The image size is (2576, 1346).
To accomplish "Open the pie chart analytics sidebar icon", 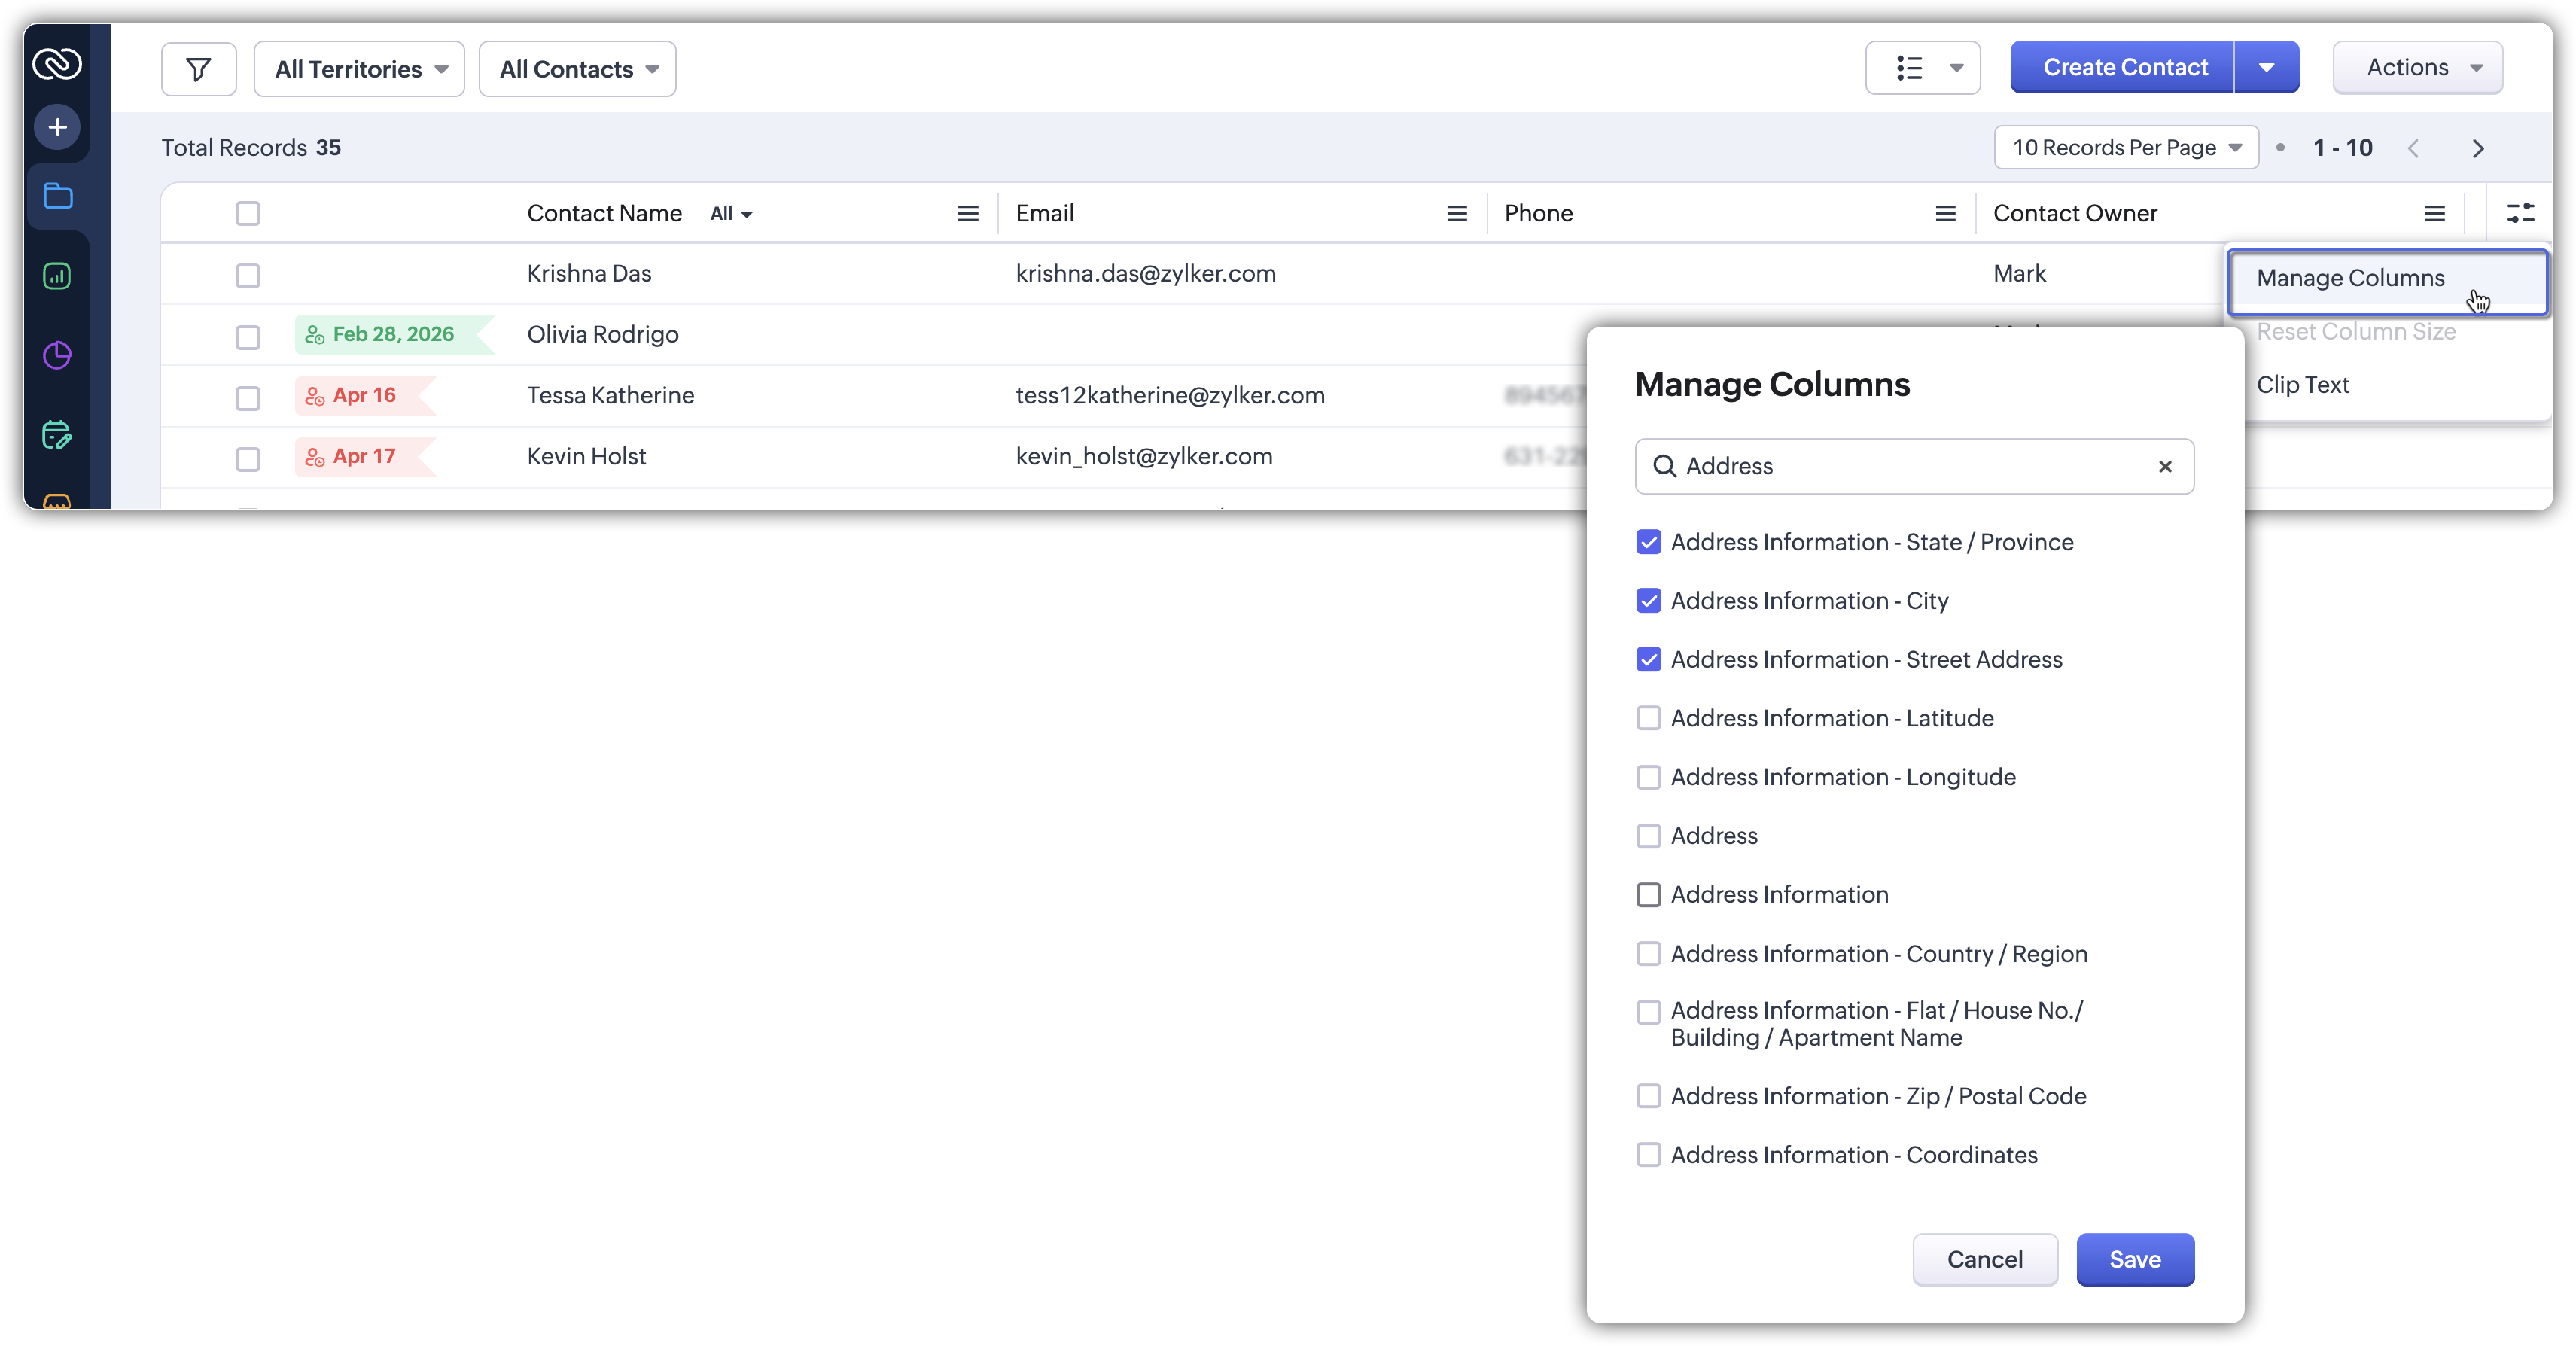I will [x=58, y=355].
